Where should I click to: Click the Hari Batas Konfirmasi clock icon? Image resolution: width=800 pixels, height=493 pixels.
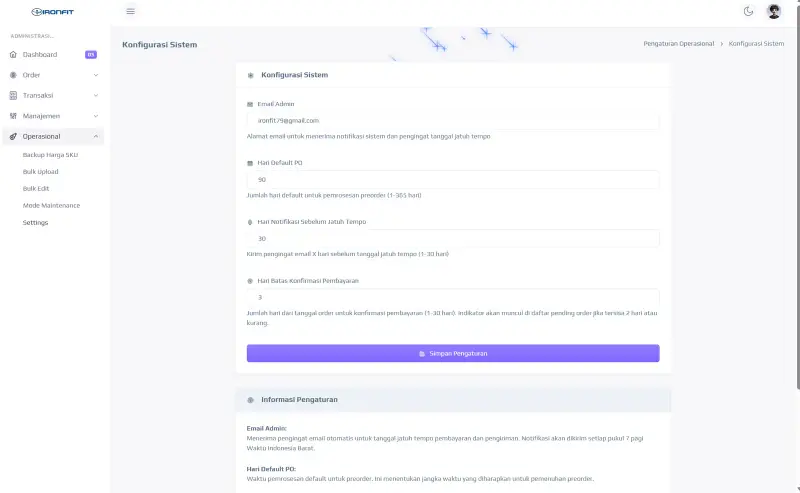point(250,281)
